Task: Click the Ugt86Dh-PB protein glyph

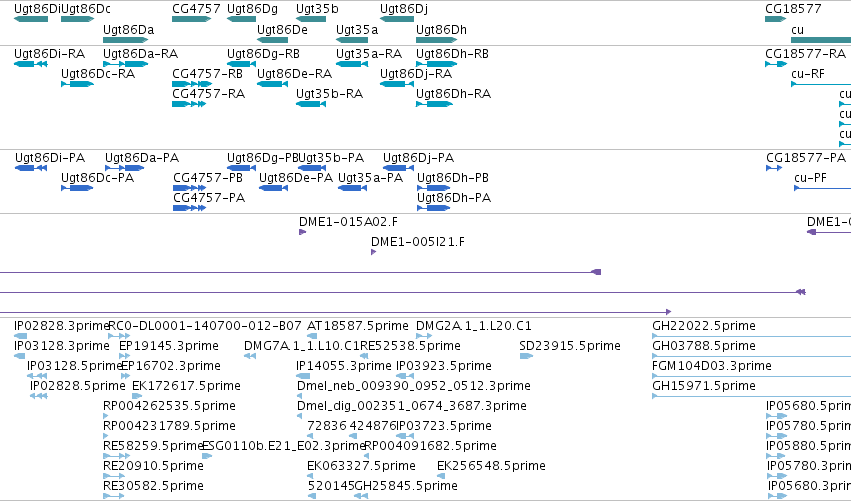Action: 434,188
